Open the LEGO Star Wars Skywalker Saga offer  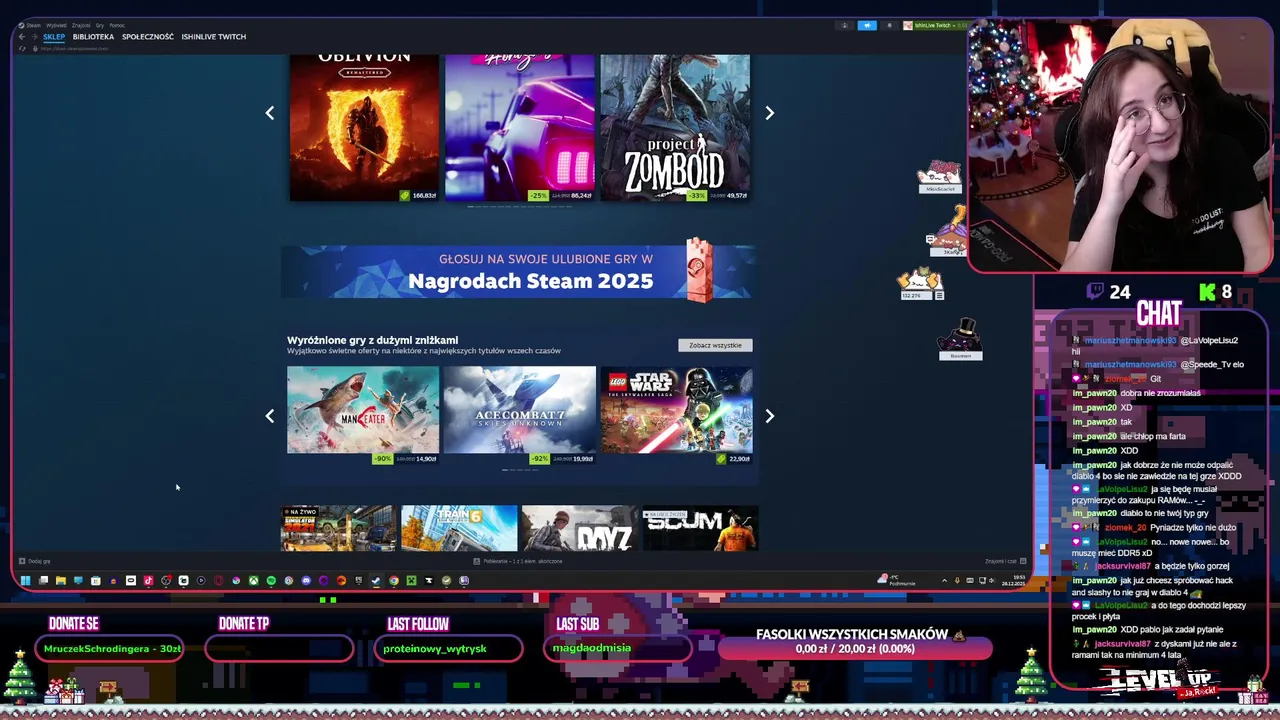click(676, 415)
